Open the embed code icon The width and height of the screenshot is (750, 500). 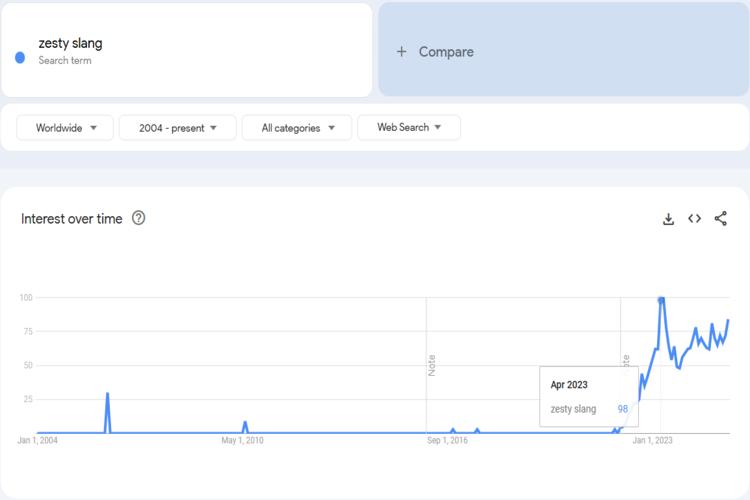[x=695, y=219]
